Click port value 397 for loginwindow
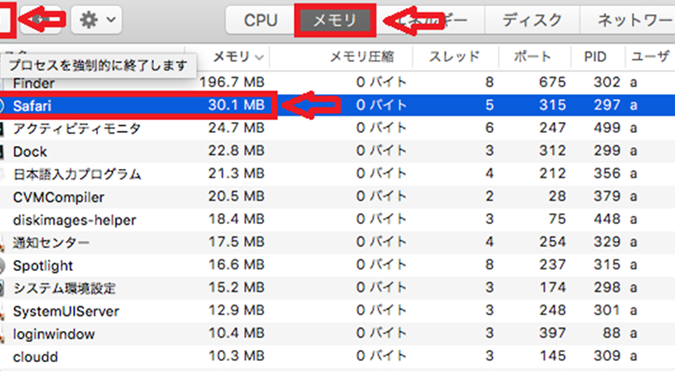This screenshot has height=371, width=675. (x=552, y=333)
